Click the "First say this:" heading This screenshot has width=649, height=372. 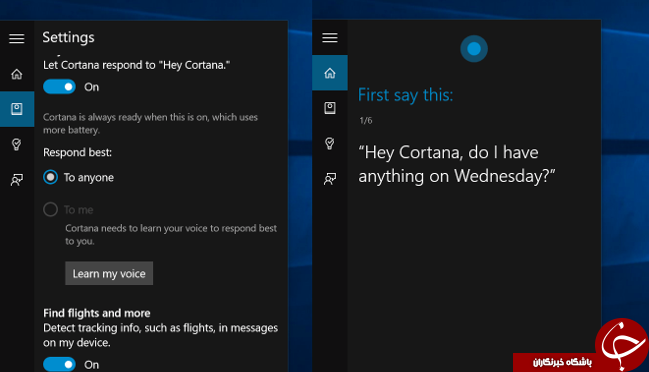coord(406,95)
